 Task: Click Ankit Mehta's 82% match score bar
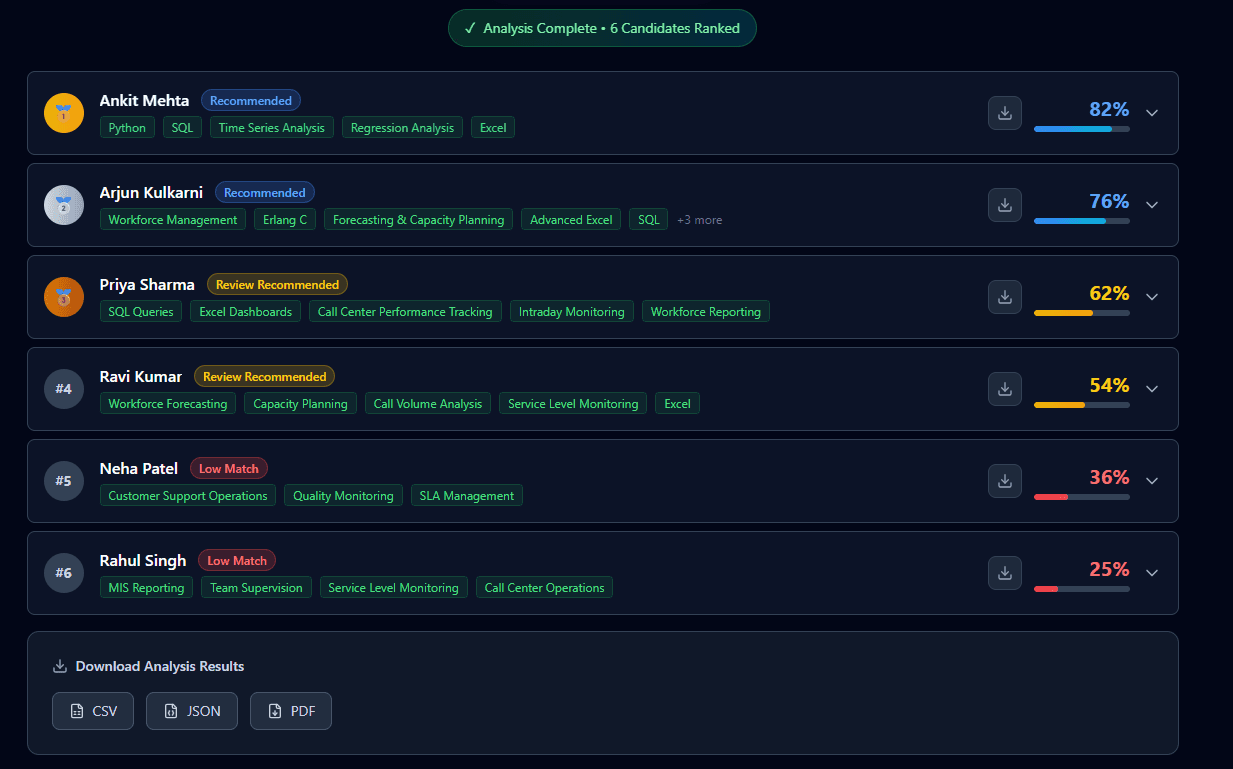pyautogui.click(x=1081, y=129)
